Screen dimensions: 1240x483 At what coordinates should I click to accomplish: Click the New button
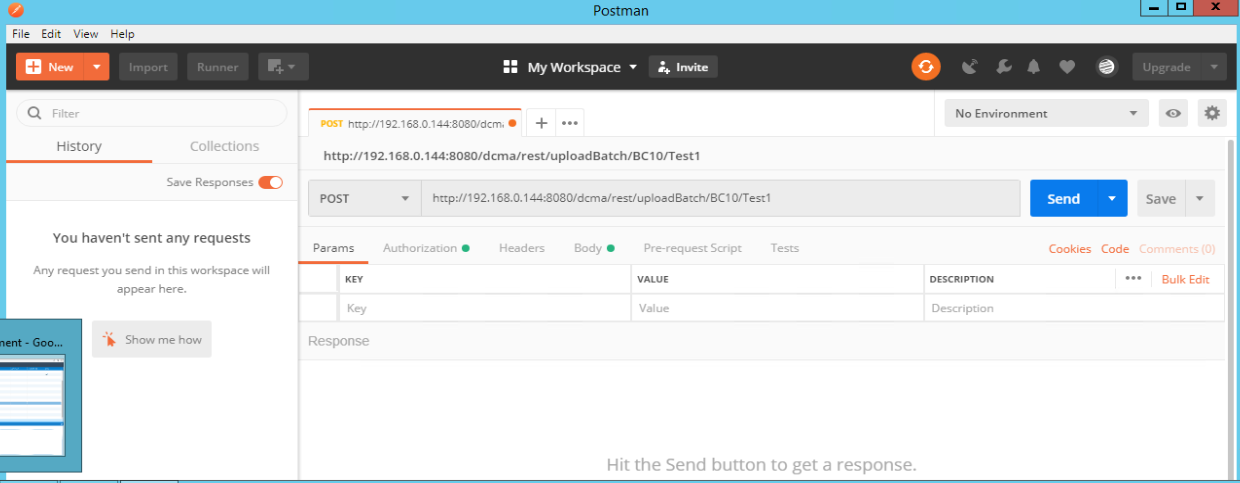[50, 67]
